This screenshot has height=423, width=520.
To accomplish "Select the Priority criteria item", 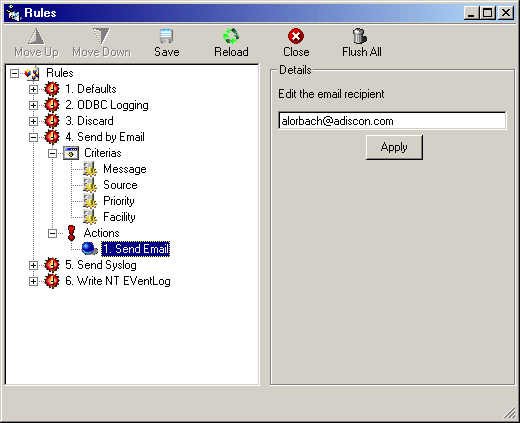I will tap(119, 201).
